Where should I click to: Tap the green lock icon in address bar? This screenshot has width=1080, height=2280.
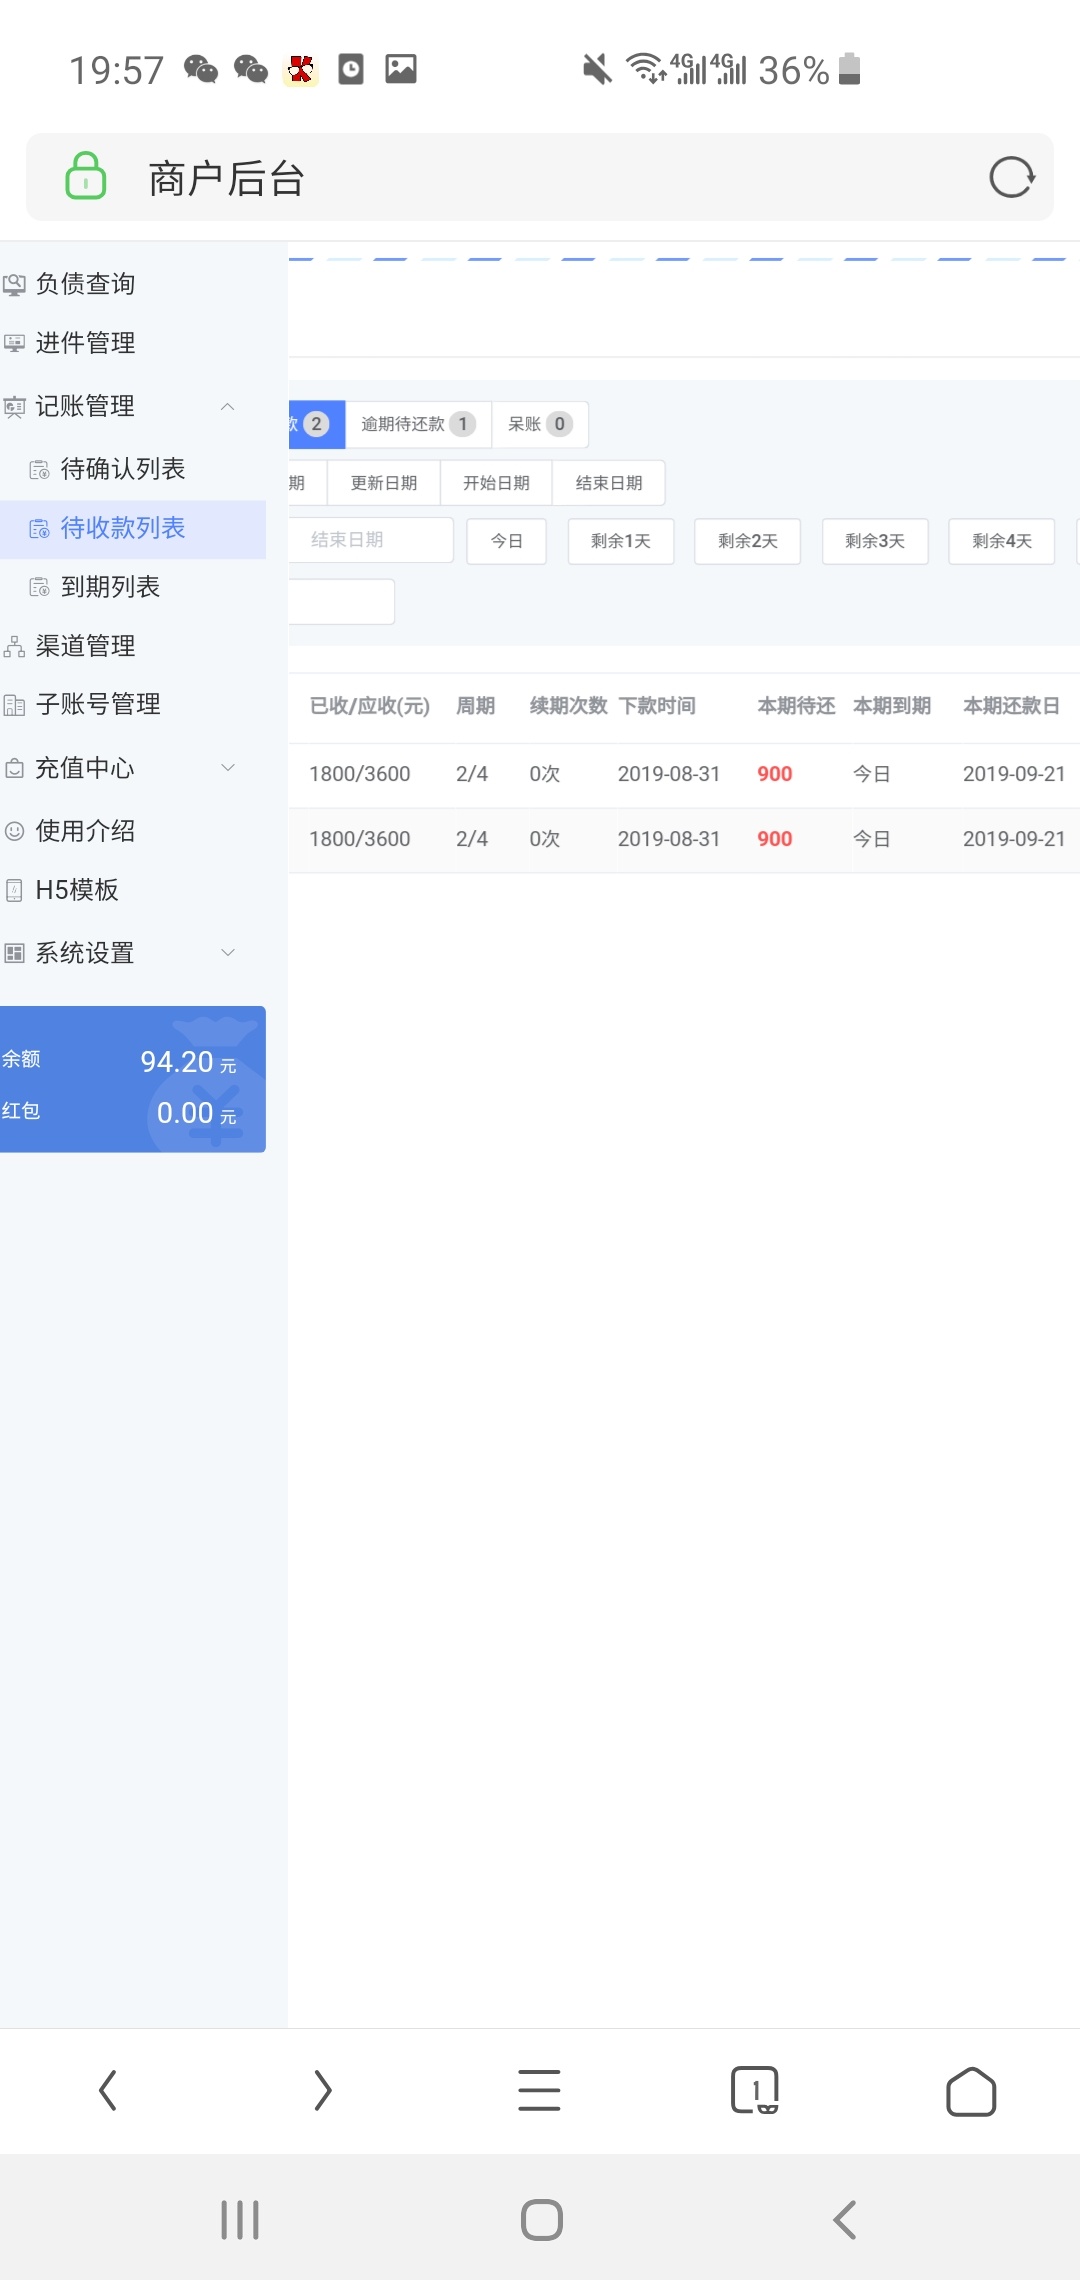[86, 176]
